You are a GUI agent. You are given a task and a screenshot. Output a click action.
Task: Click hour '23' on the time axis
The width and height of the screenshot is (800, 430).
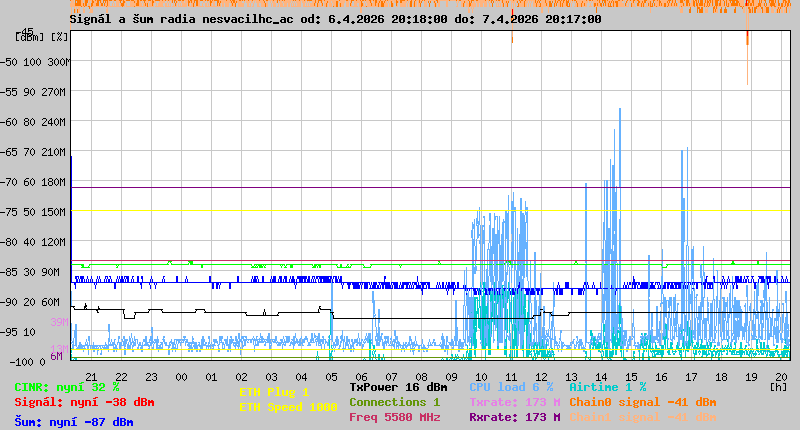click(x=152, y=377)
